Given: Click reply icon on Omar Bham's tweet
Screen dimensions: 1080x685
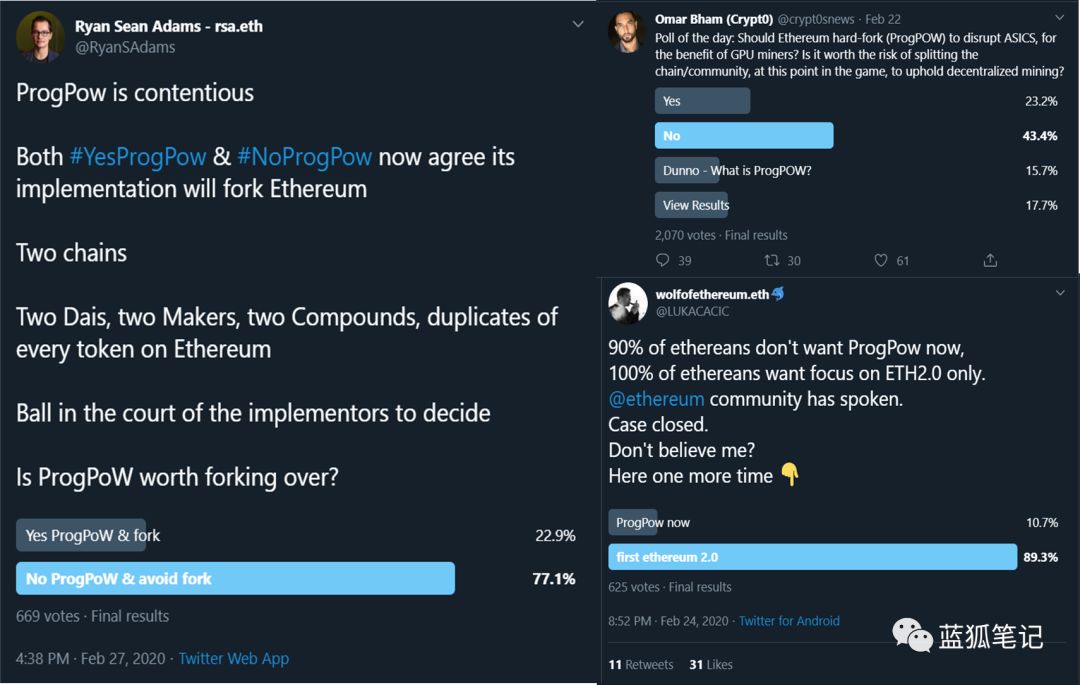Looking at the screenshot, I should coord(662,260).
